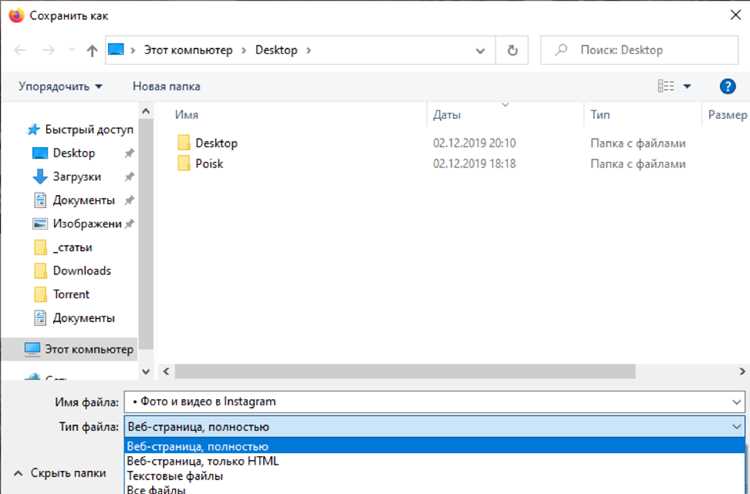Viewport: 750px width, 494px height.
Task: Open Torrent folder in sidebar
Action: (71, 294)
